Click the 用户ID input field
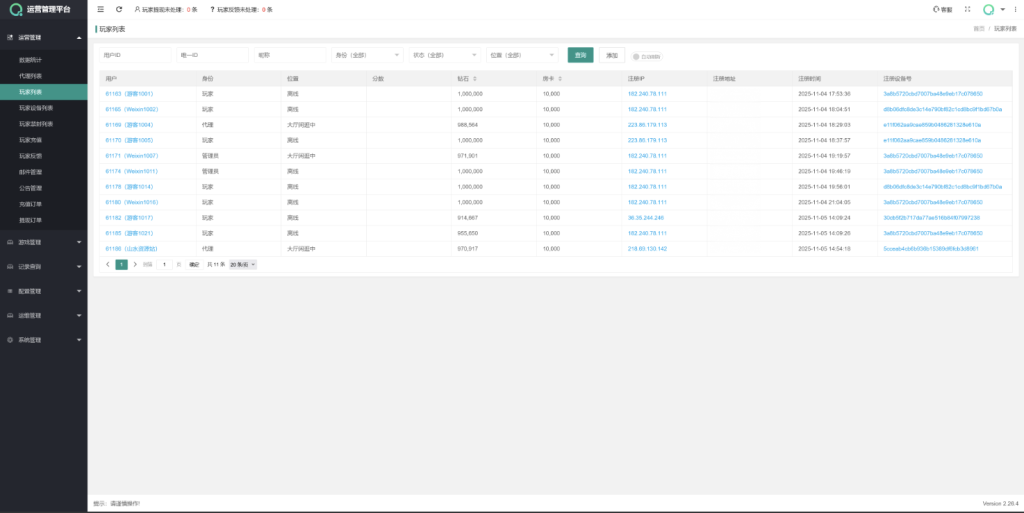 point(134,55)
